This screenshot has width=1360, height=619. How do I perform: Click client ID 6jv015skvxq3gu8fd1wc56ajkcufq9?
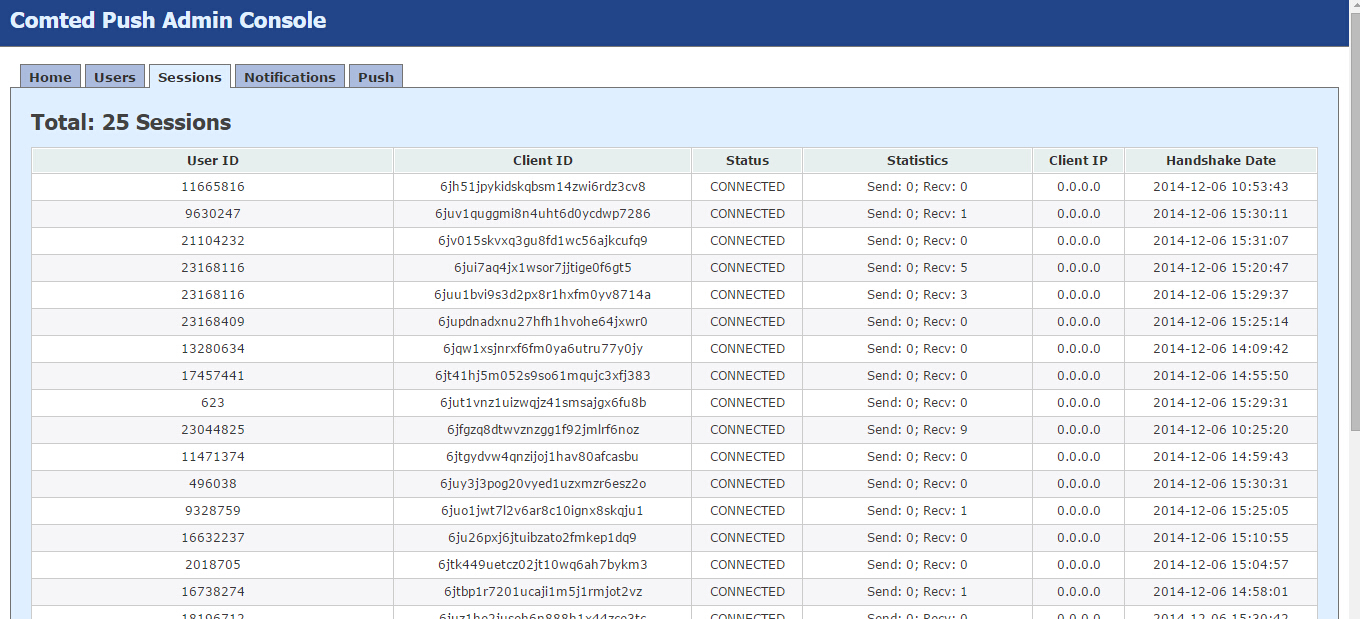543,241
